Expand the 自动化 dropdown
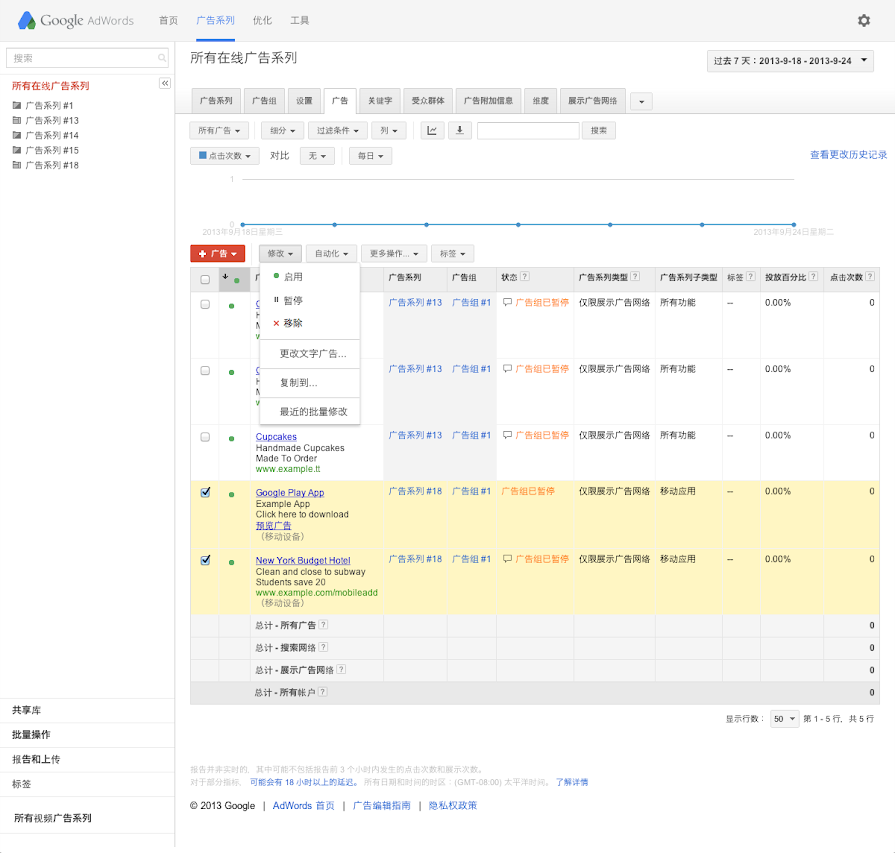Image resolution: width=895 pixels, height=853 pixels. coord(331,254)
